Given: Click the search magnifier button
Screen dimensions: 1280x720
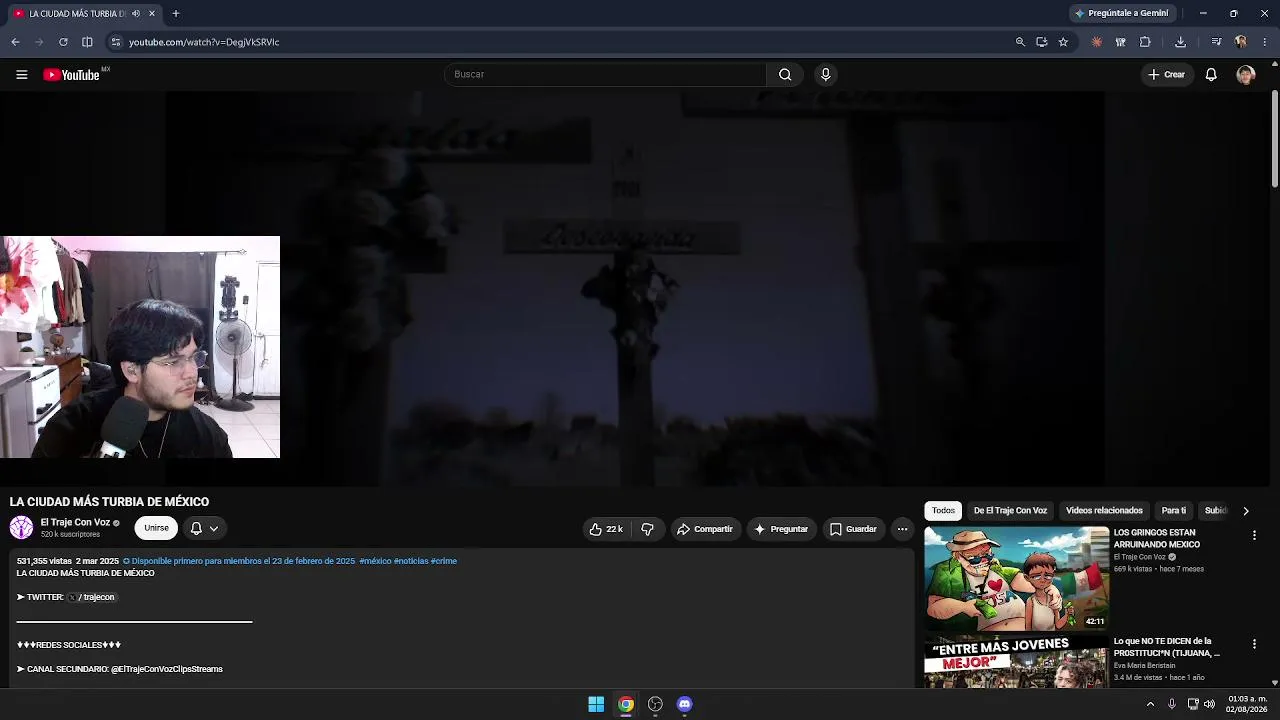Looking at the screenshot, I should point(785,74).
